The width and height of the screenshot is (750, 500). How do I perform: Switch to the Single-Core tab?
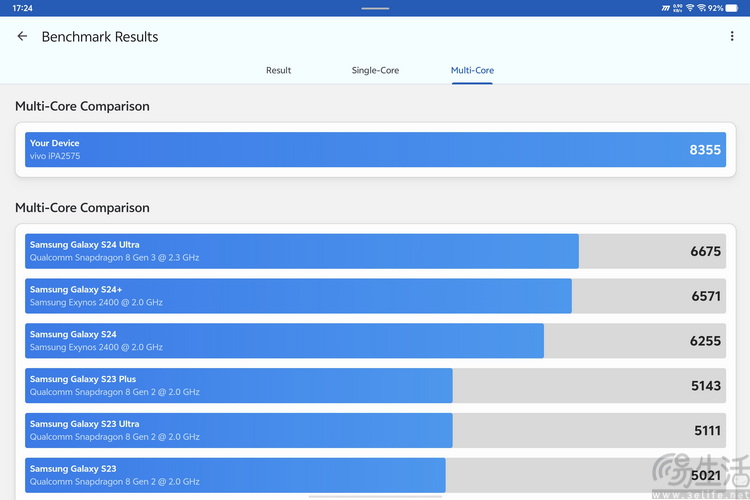(375, 70)
